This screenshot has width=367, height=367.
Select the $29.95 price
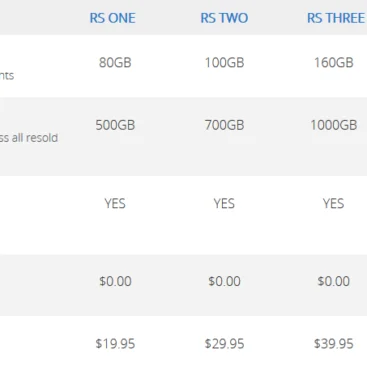coord(224,344)
